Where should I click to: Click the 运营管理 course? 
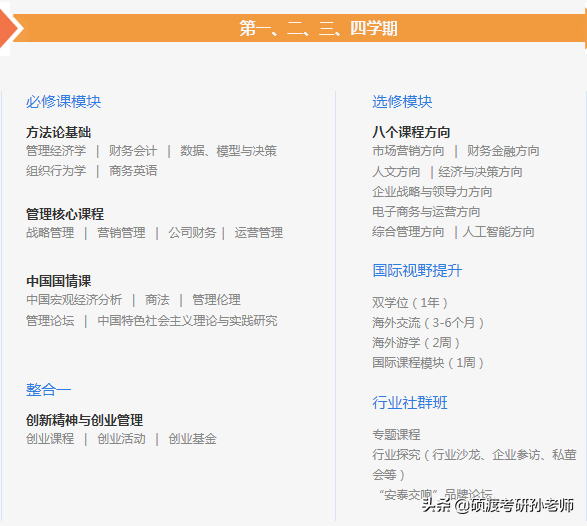pyautogui.click(x=259, y=233)
